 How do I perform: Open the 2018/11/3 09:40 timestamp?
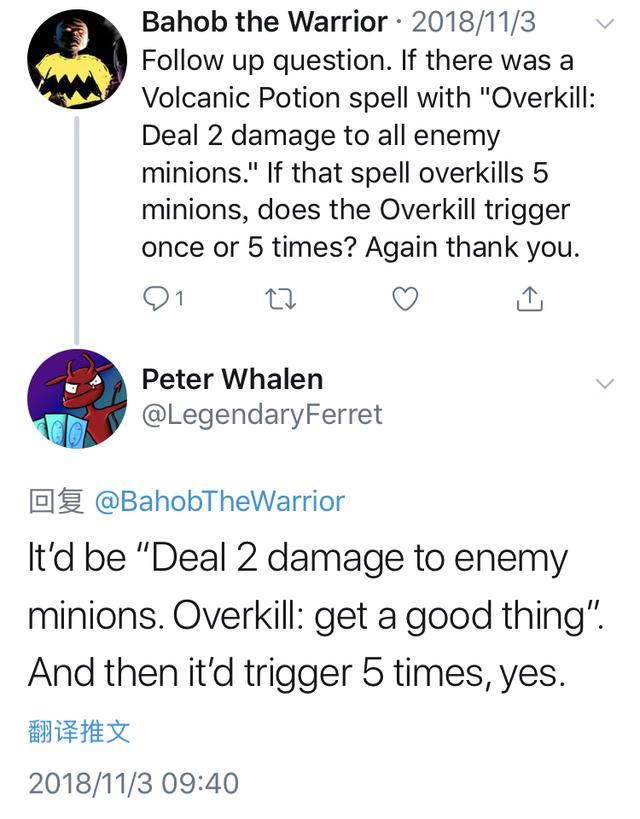pos(134,781)
